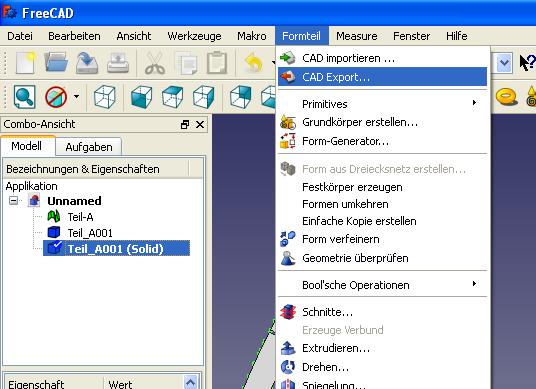Collapse the Unnamed document tree node

click(x=13, y=200)
